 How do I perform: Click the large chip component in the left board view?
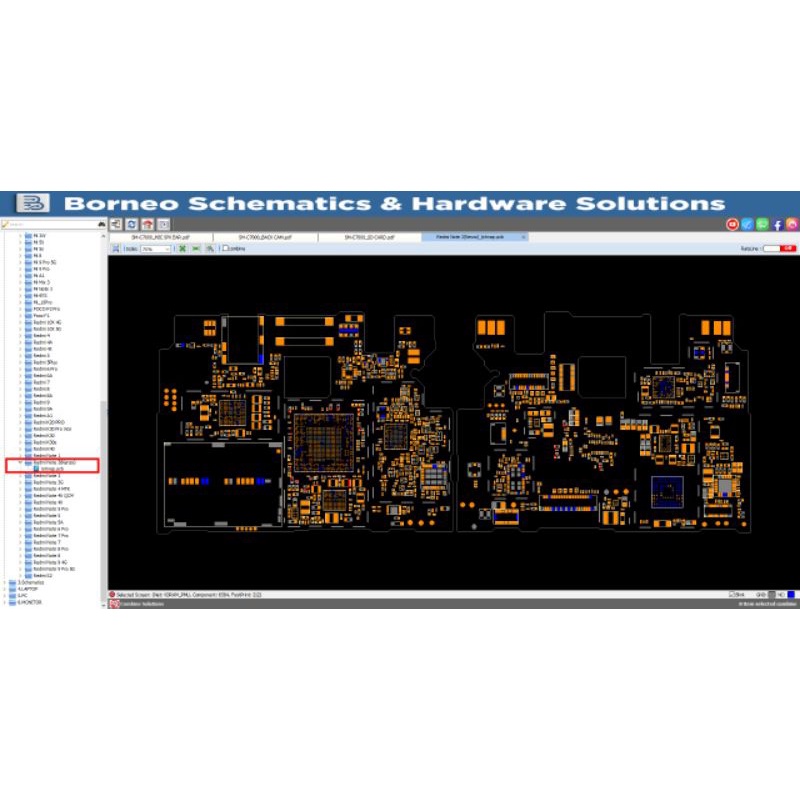pos(324,442)
